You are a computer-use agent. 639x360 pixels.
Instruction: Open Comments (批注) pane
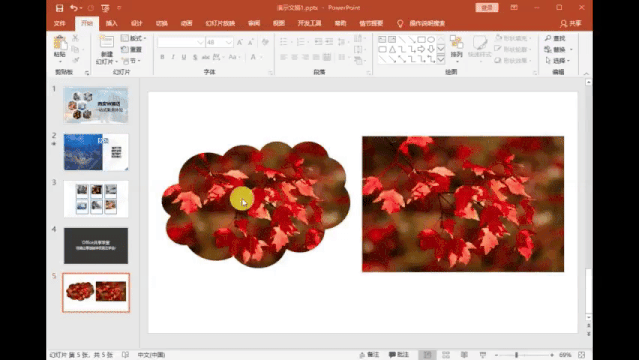coord(399,355)
